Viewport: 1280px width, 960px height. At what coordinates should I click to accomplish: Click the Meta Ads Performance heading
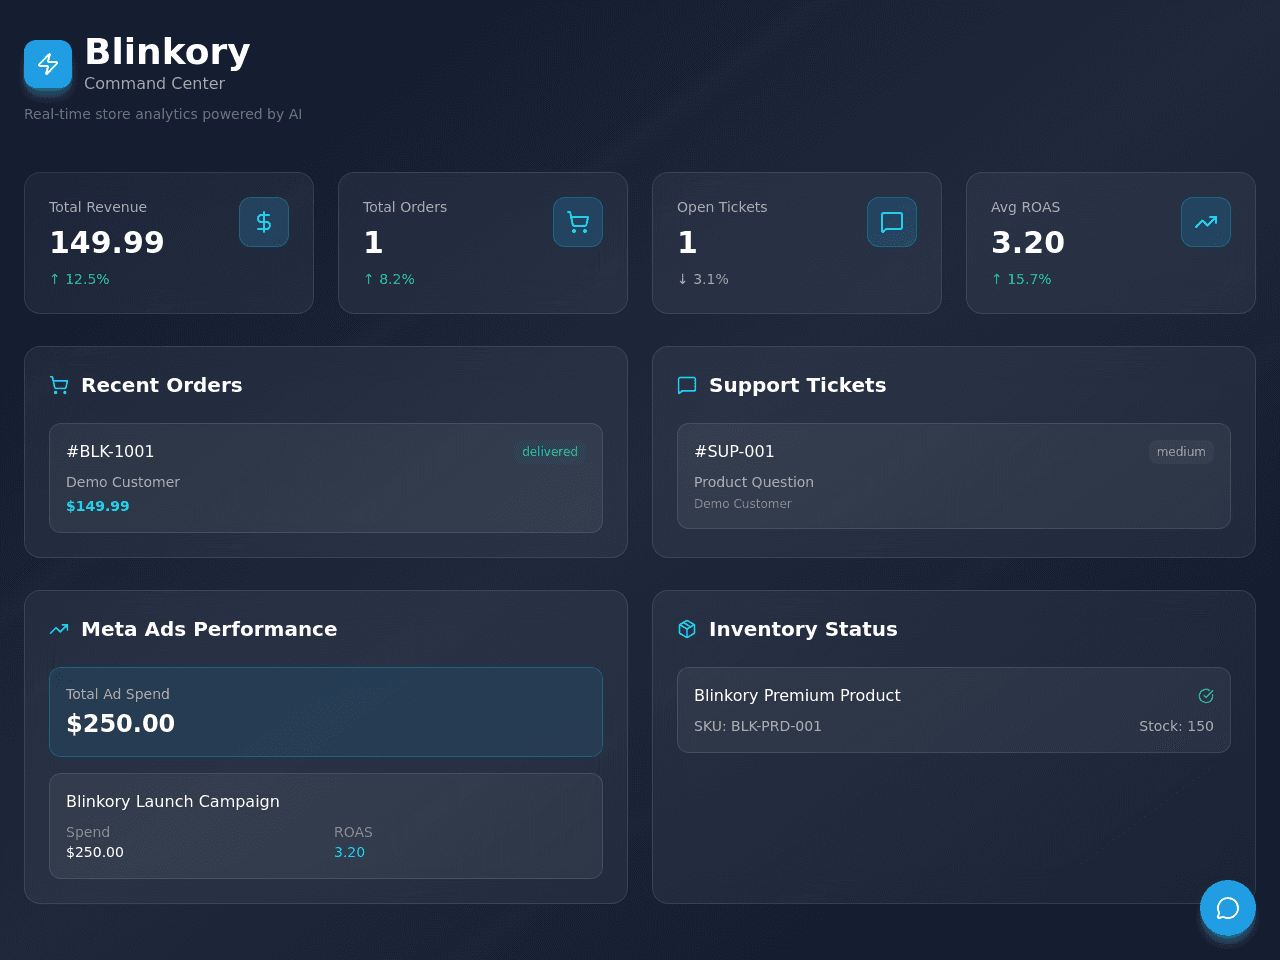tap(209, 629)
